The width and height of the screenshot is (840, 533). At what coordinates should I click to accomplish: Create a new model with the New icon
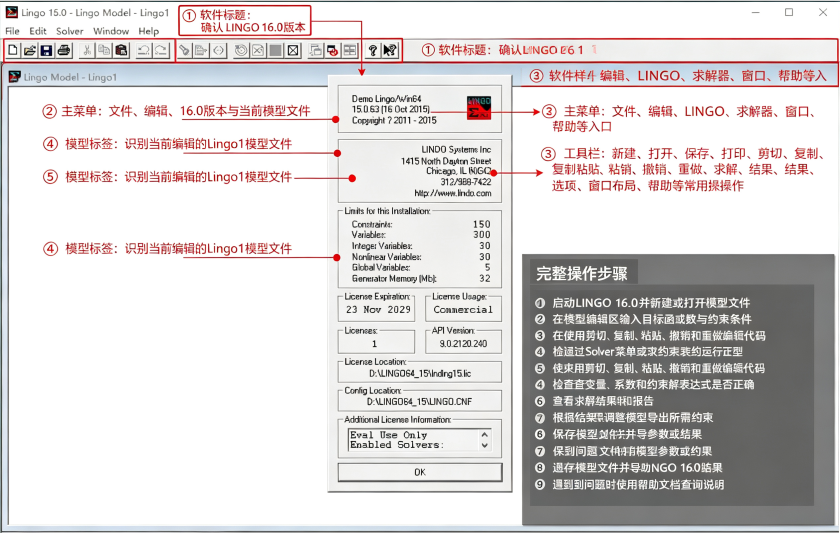[13, 50]
